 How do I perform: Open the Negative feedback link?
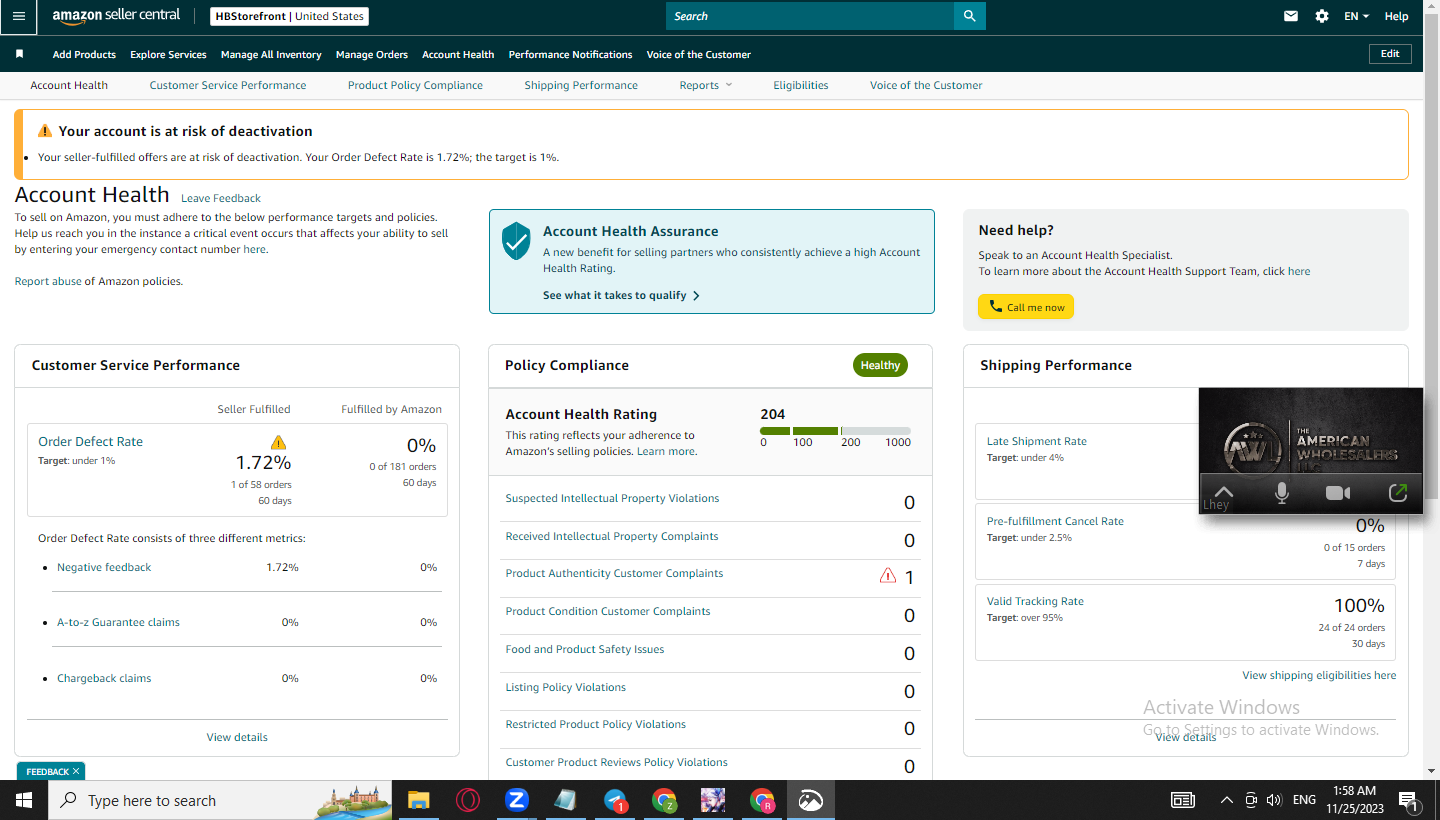point(104,567)
